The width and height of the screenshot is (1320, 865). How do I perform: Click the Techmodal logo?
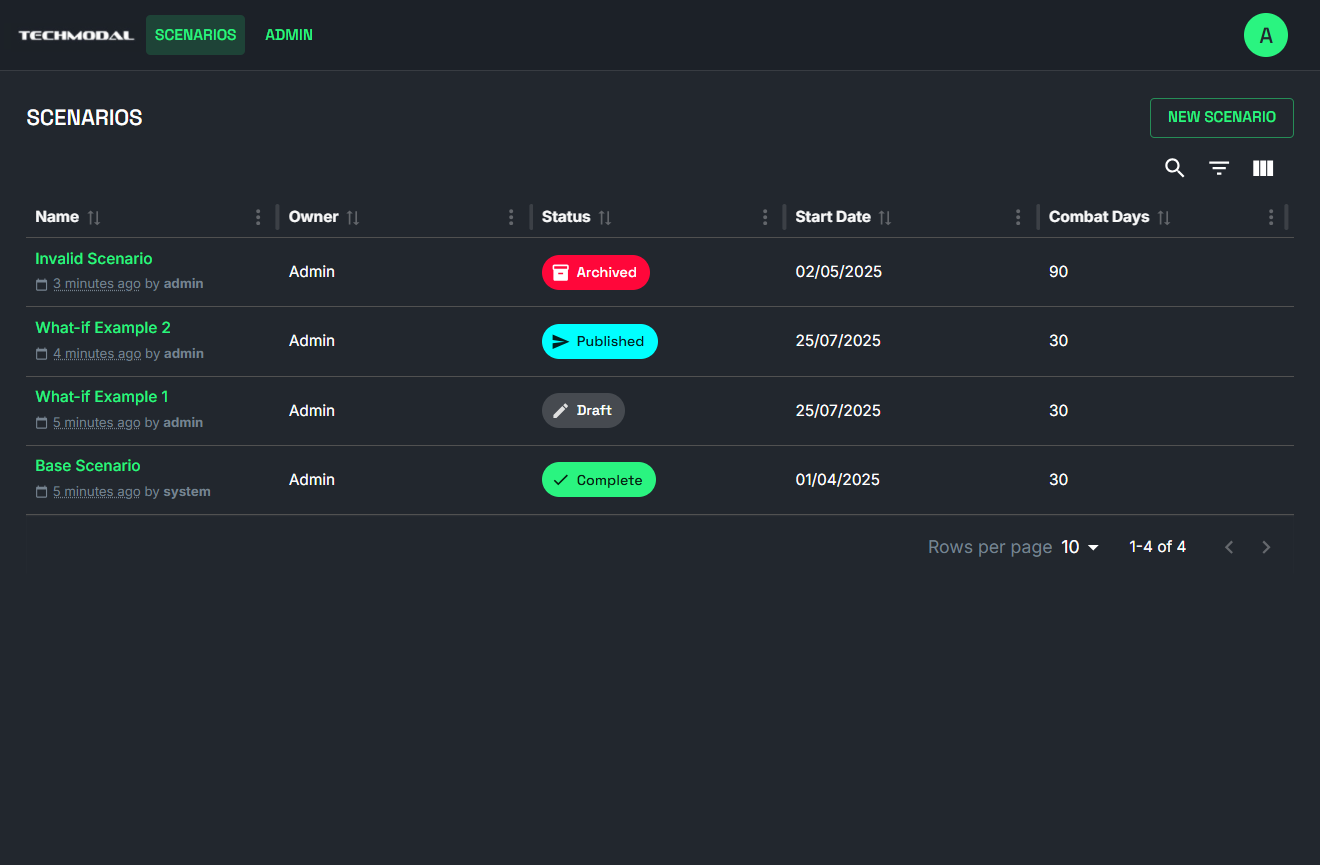[76, 35]
